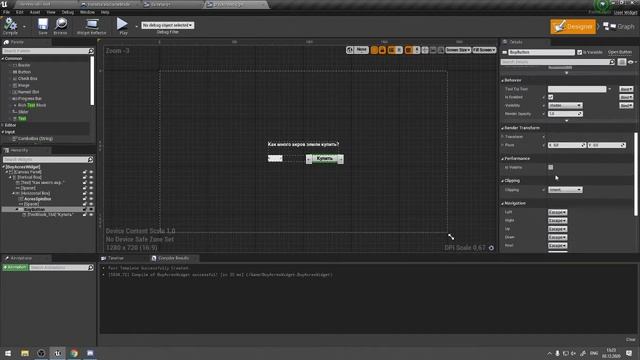This screenshot has height=360, width=640.
Task: Collapse Vertical Box in hierarchy
Action: [x=11, y=178]
